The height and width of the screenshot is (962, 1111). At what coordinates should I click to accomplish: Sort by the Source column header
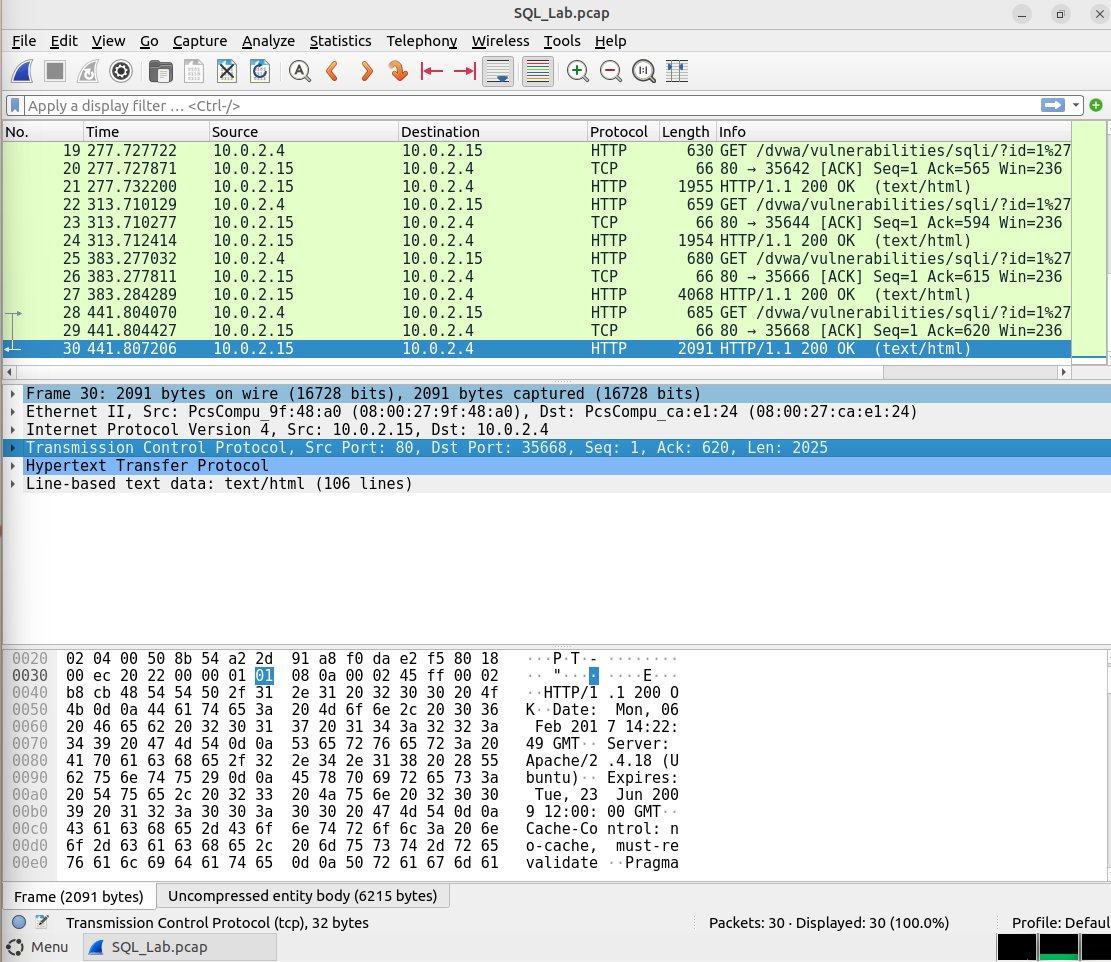303,132
